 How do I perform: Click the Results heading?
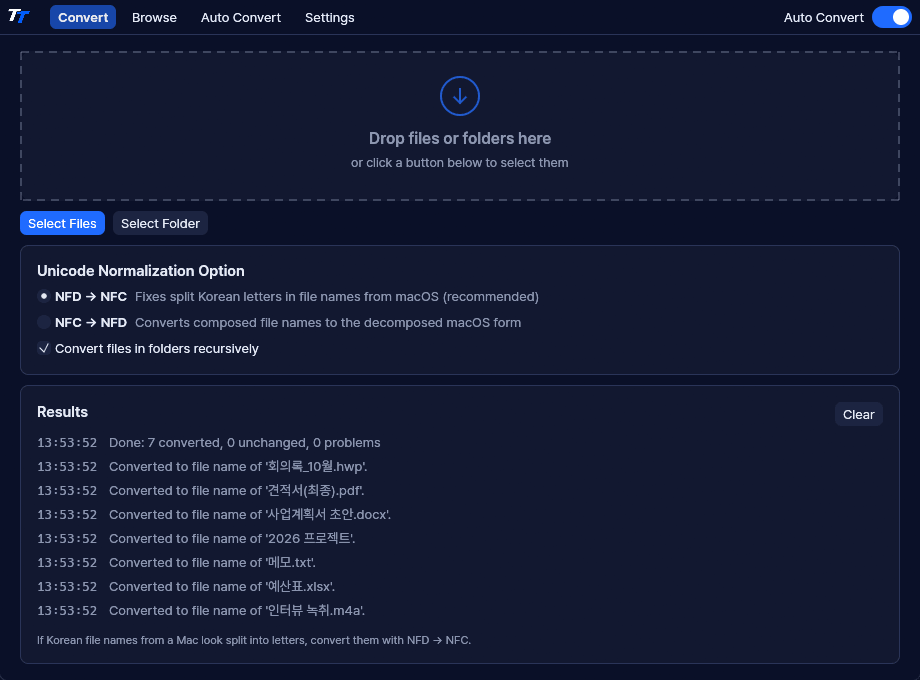click(x=62, y=412)
